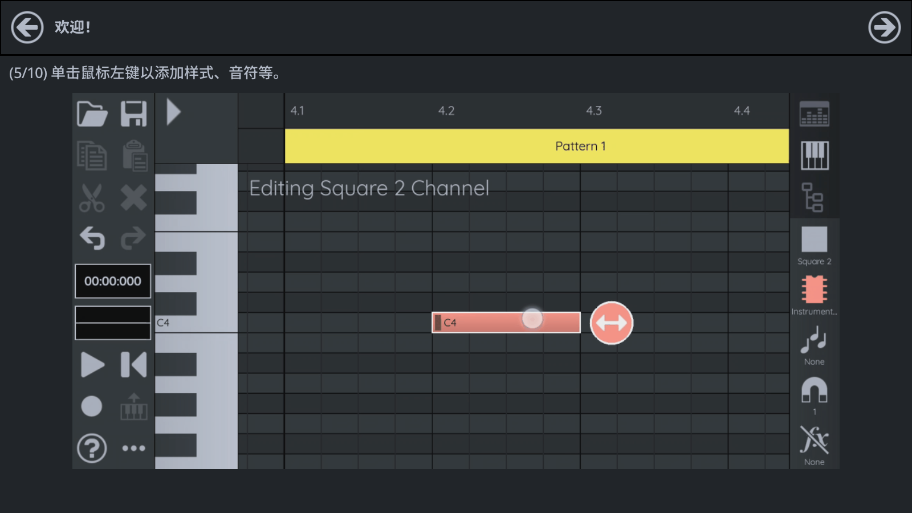Click the note resize double-arrow handle
The width and height of the screenshot is (912, 513).
coord(611,323)
